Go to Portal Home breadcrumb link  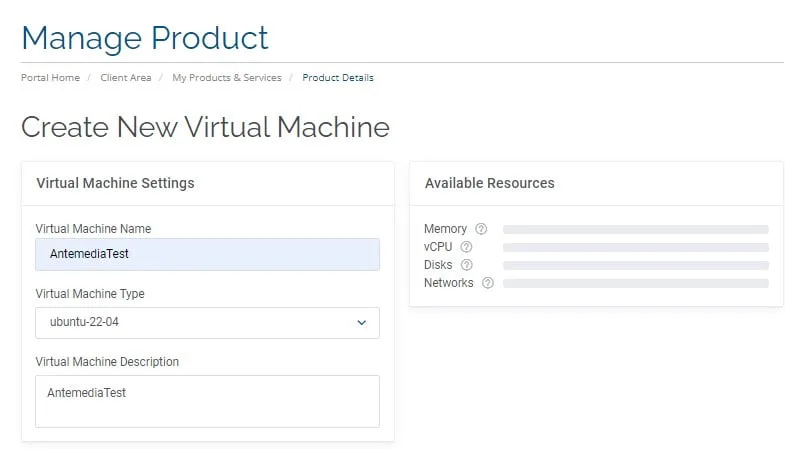click(50, 78)
